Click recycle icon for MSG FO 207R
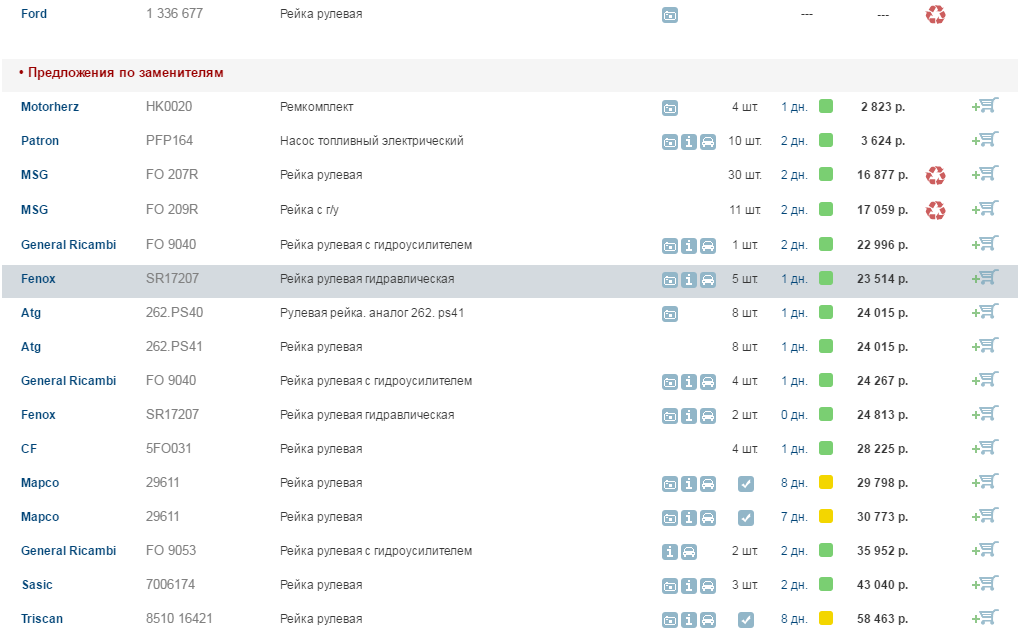This screenshot has height=630, width=1030. click(x=935, y=175)
